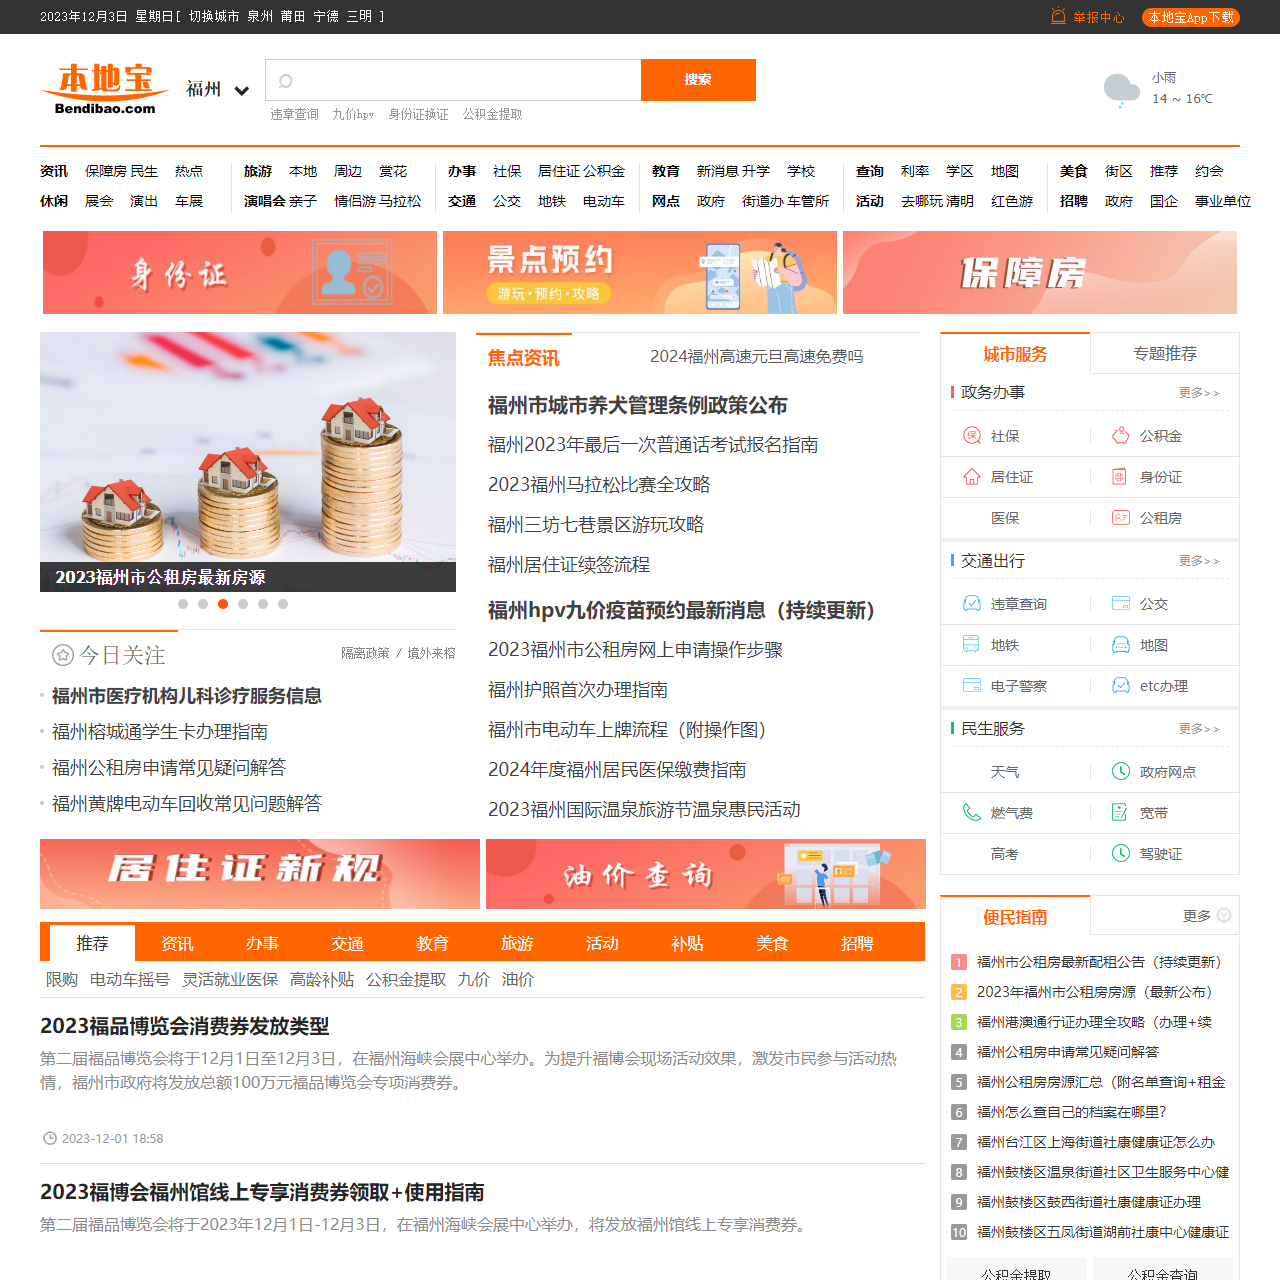Click the orange 搜索 button
Image resolution: width=1280 pixels, height=1280 pixels.
point(698,80)
